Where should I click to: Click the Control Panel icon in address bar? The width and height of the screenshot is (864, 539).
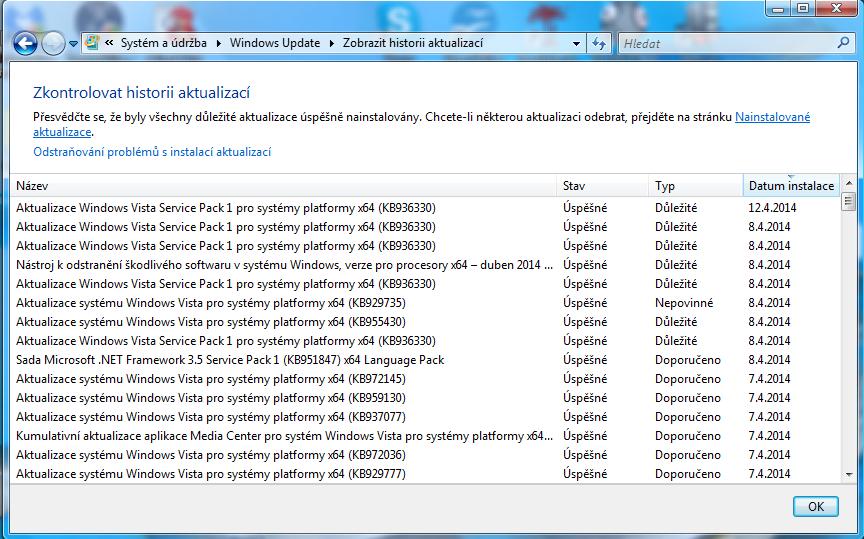pos(93,43)
